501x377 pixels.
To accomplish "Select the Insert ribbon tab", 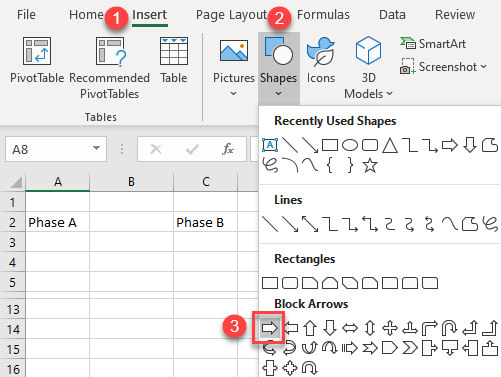I will pyautogui.click(x=149, y=15).
